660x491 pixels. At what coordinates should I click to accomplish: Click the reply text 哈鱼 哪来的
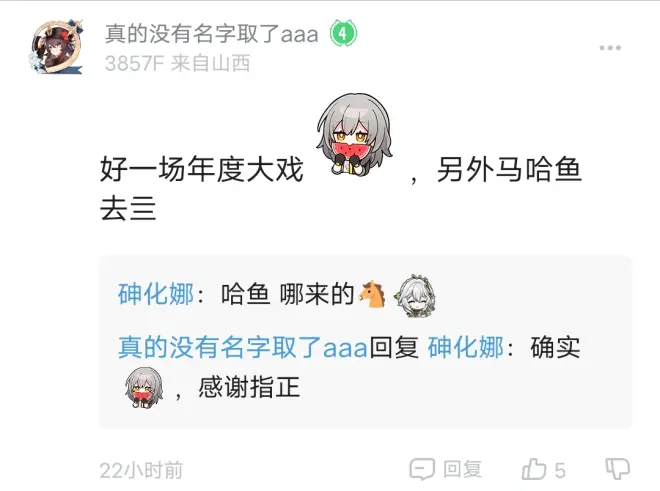tap(287, 294)
